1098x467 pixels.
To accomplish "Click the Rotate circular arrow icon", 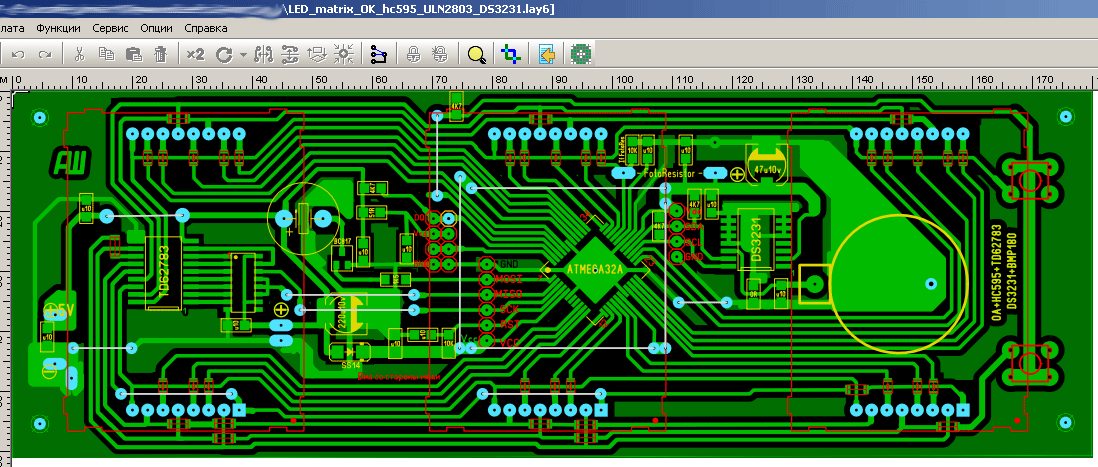I will 224,54.
